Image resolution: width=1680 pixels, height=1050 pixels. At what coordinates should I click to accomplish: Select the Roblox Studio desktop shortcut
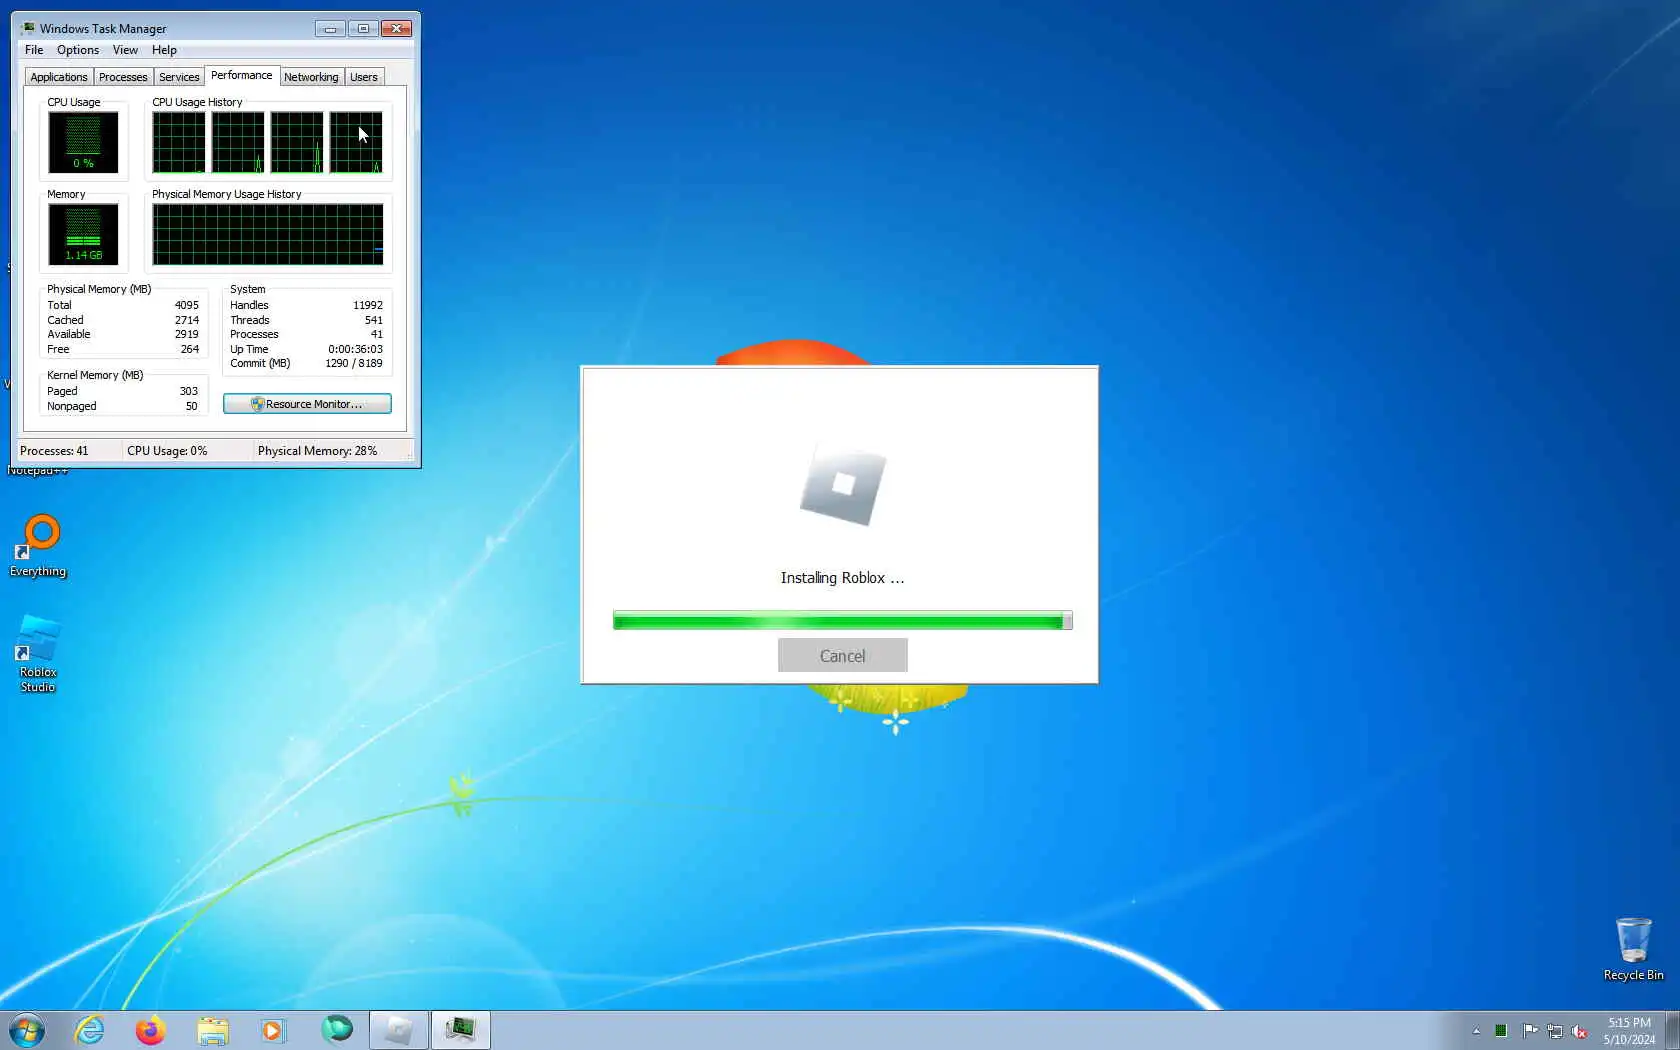pyautogui.click(x=38, y=654)
